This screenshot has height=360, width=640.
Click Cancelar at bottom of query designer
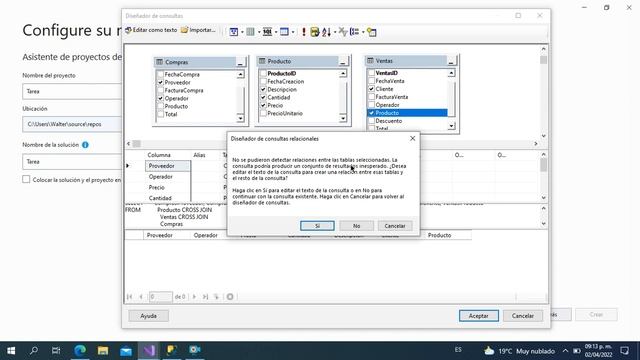[x=522, y=316]
